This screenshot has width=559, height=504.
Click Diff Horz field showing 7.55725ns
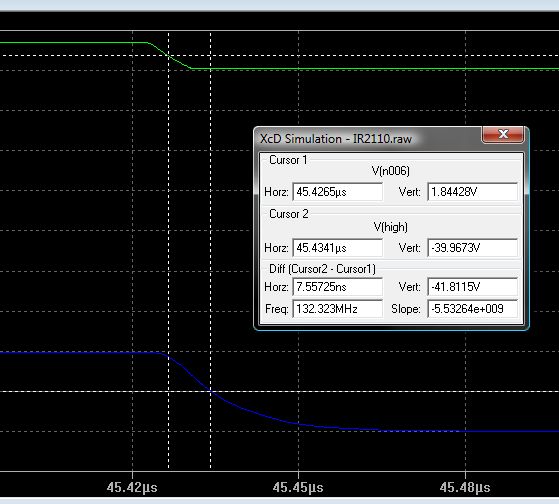tap(337, 287)
